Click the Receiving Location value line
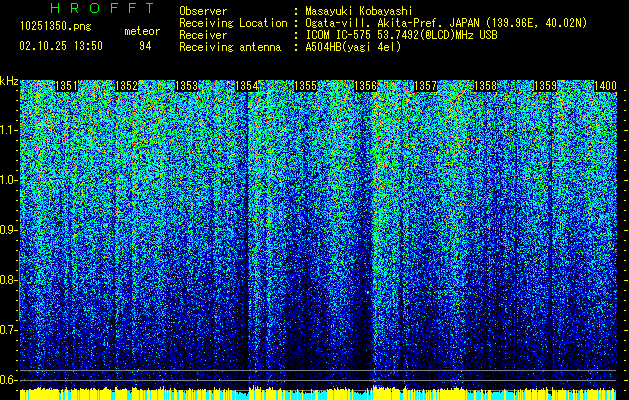 446,23
